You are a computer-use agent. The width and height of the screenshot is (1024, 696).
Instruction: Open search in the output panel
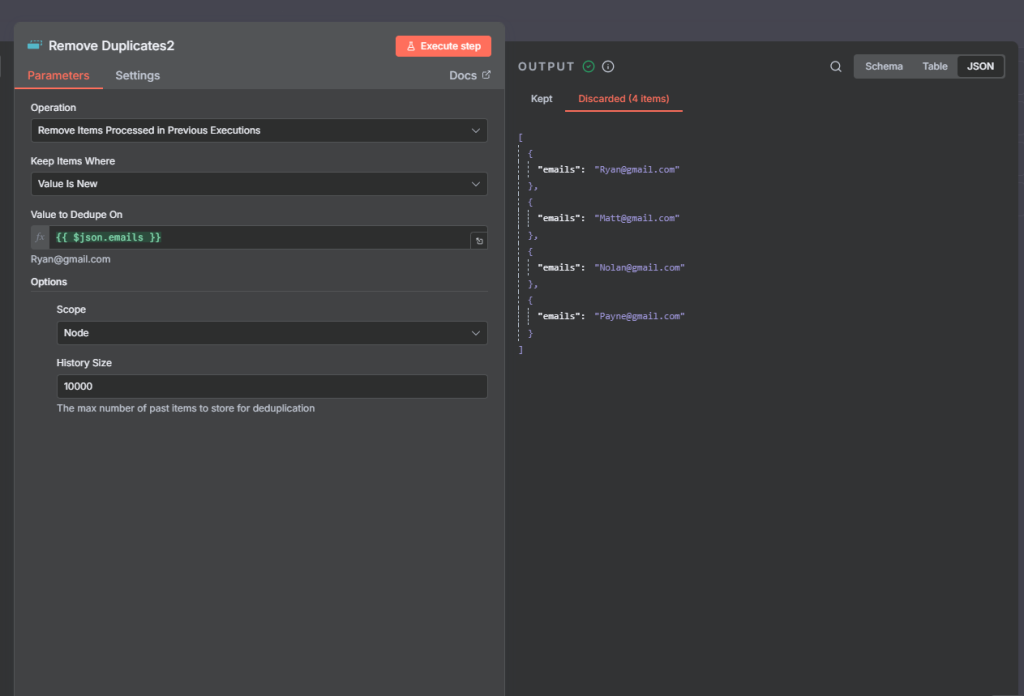(x=835, y=67)
